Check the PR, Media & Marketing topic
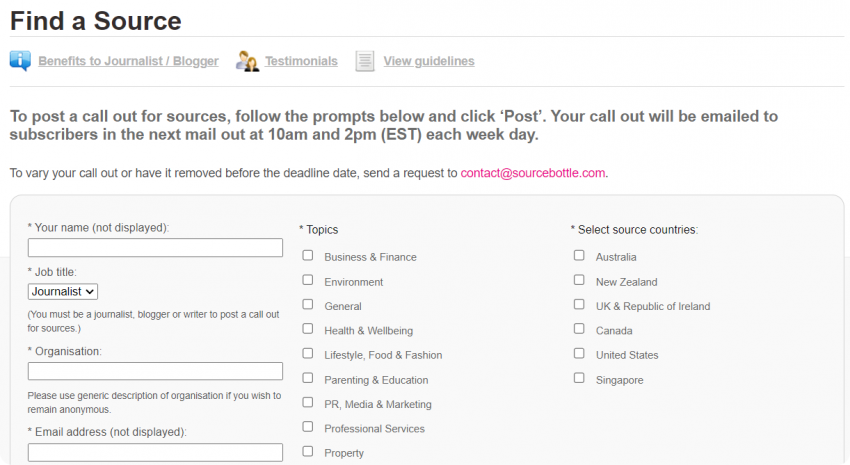The height and width of the screenshot is (465, 850). (308, 402)
